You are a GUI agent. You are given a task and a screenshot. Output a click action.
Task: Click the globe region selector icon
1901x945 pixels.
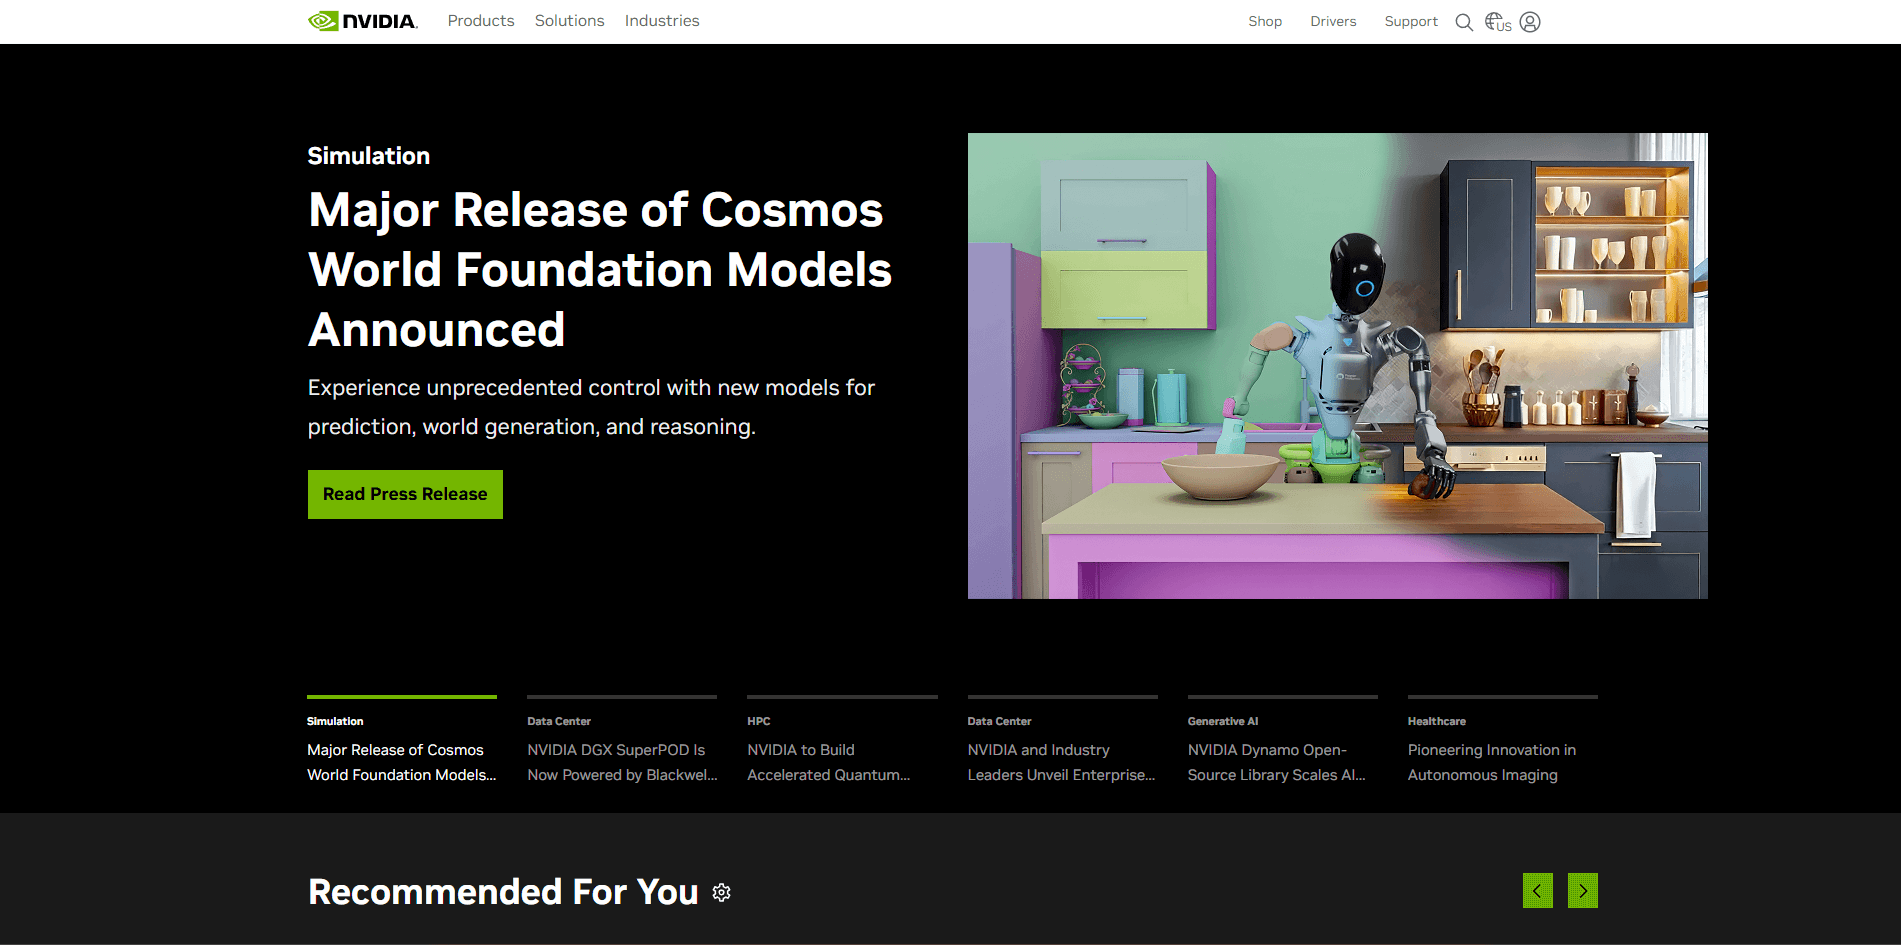pos(1497,22)
